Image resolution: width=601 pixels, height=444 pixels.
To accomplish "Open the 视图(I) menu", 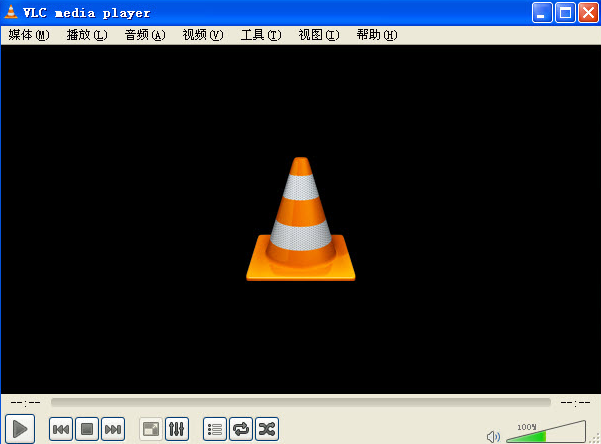I will pyautogui.click(x=319, y=35).
